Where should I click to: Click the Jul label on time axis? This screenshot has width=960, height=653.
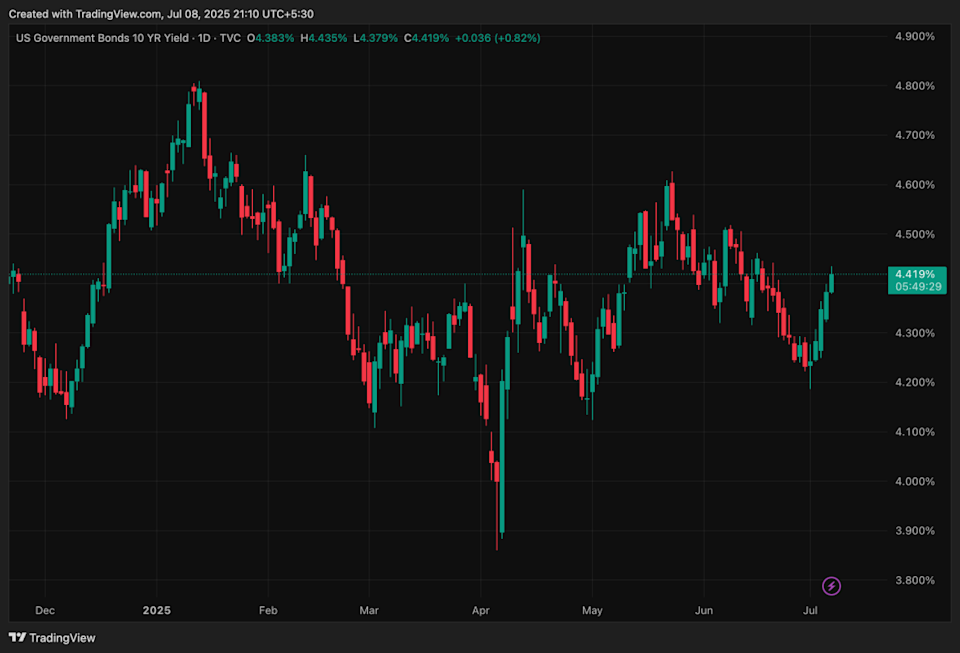810,610
